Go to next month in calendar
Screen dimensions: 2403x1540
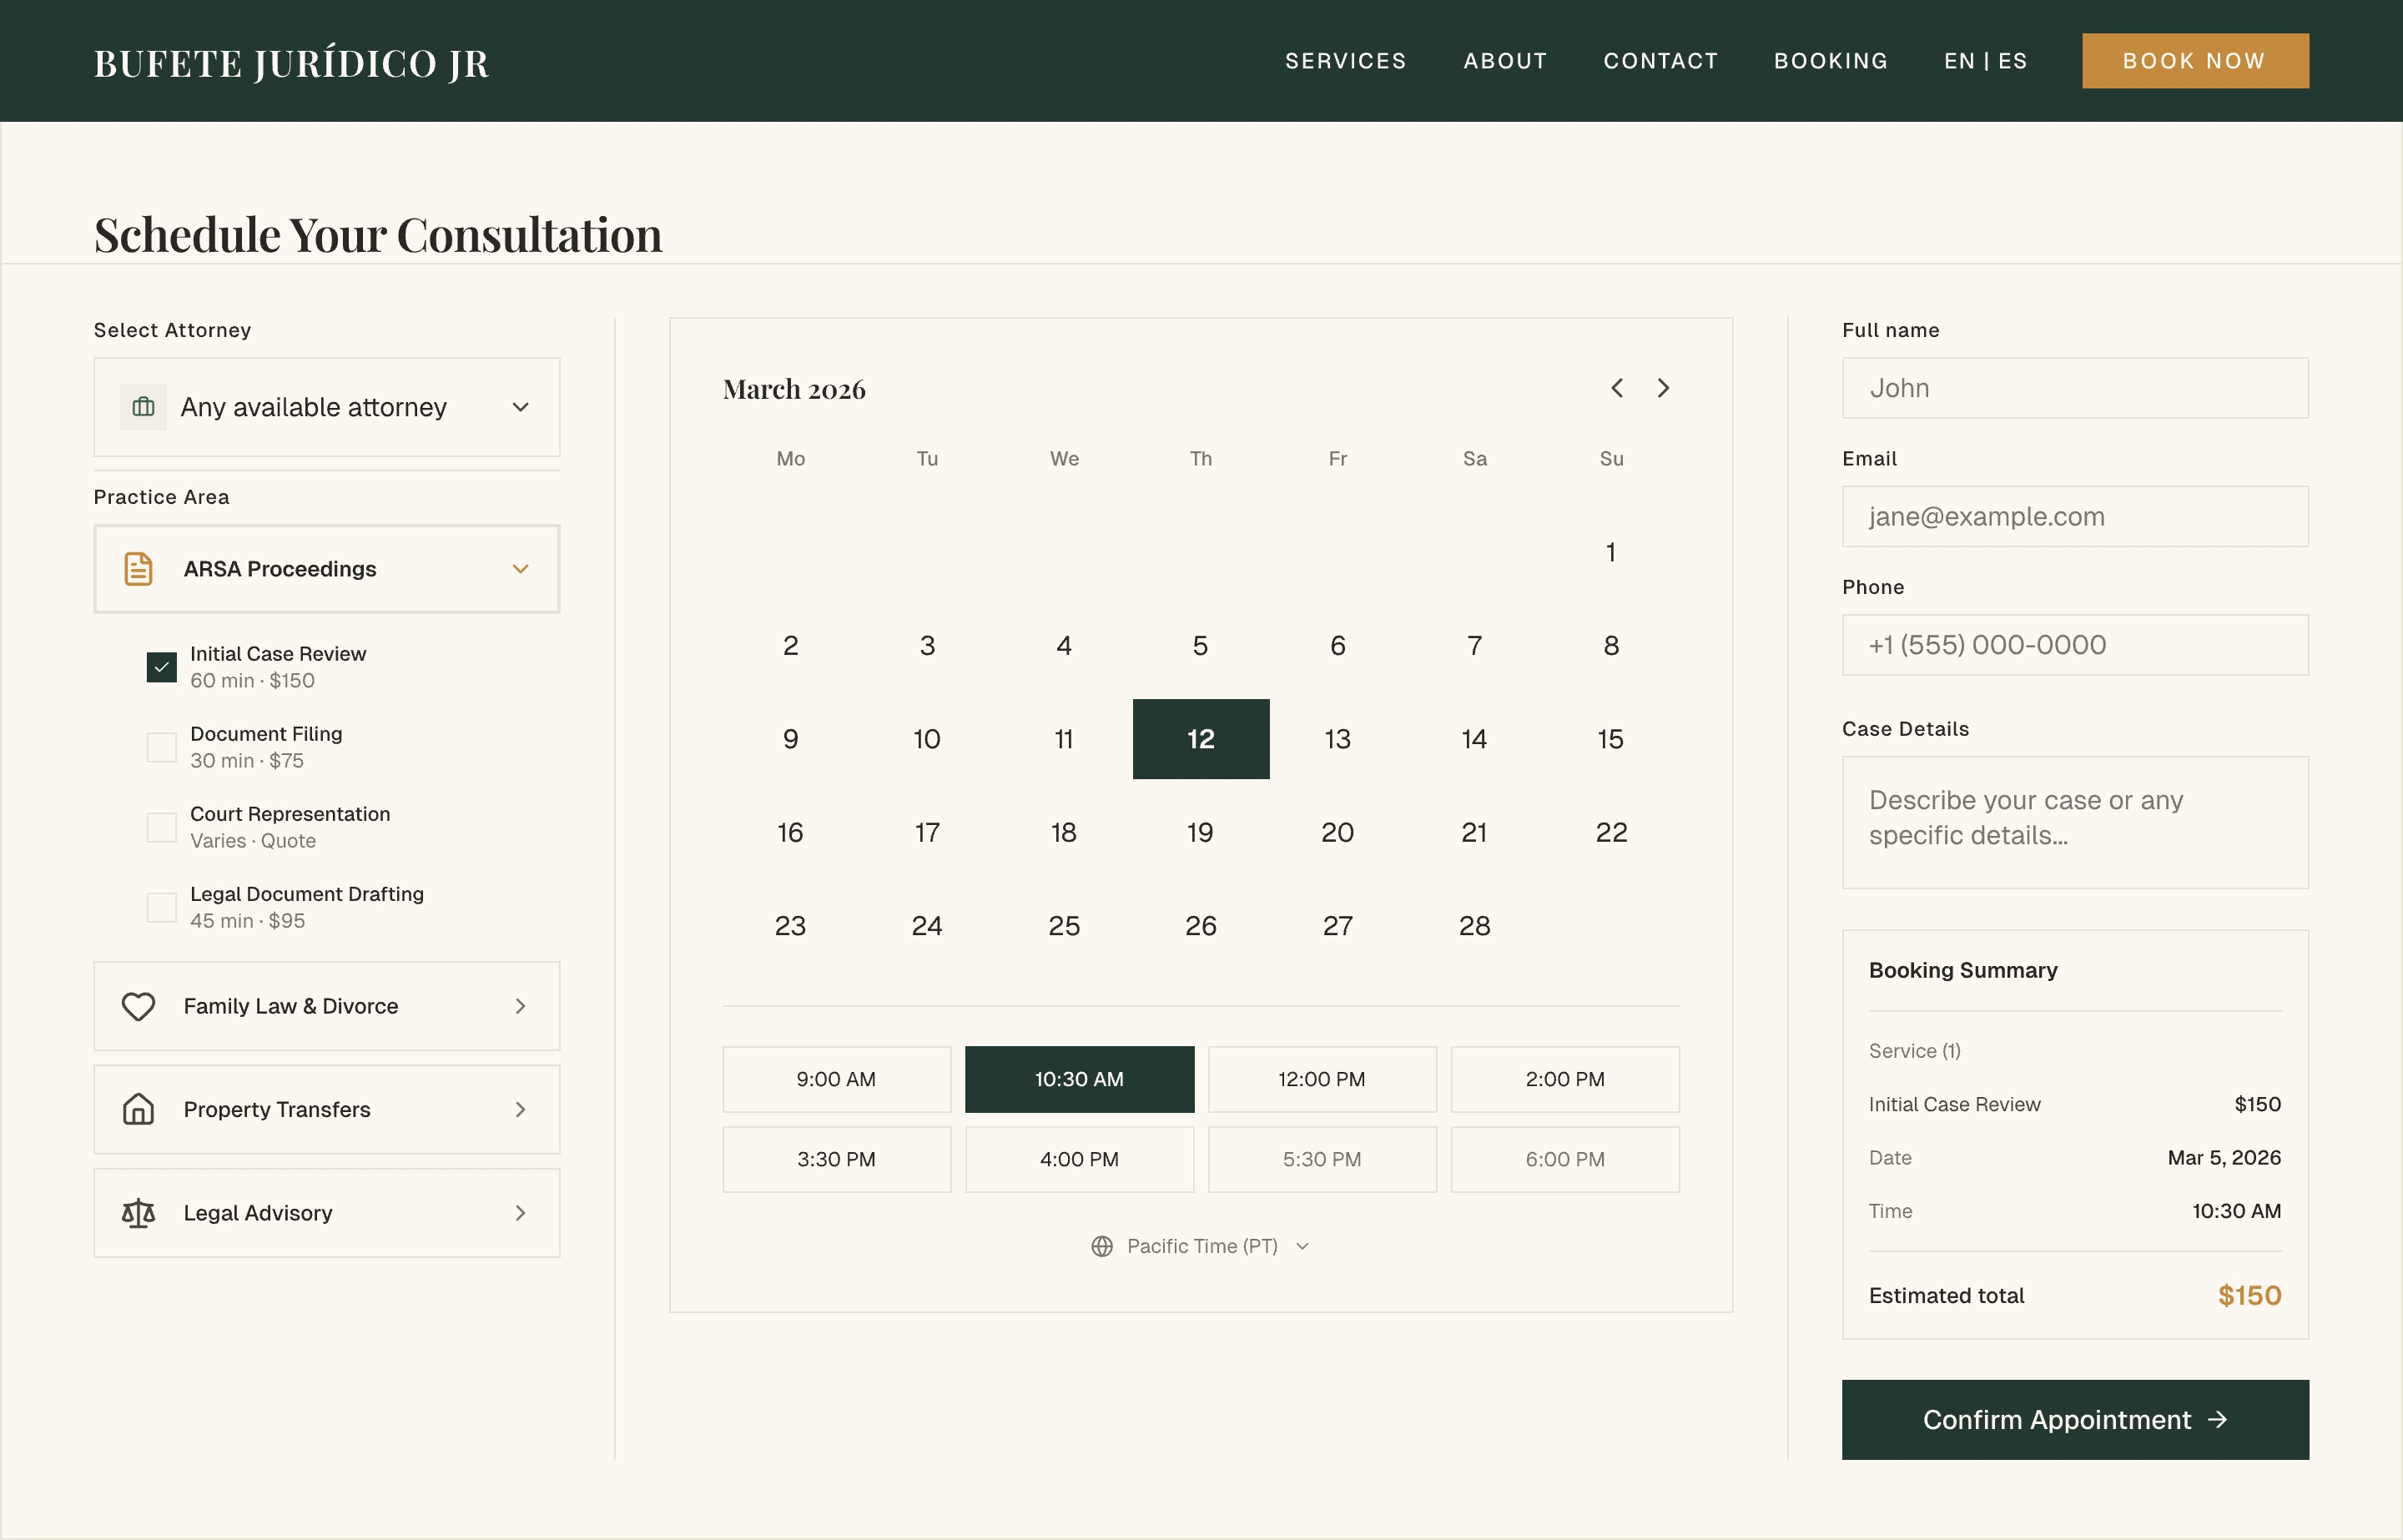1663,388
